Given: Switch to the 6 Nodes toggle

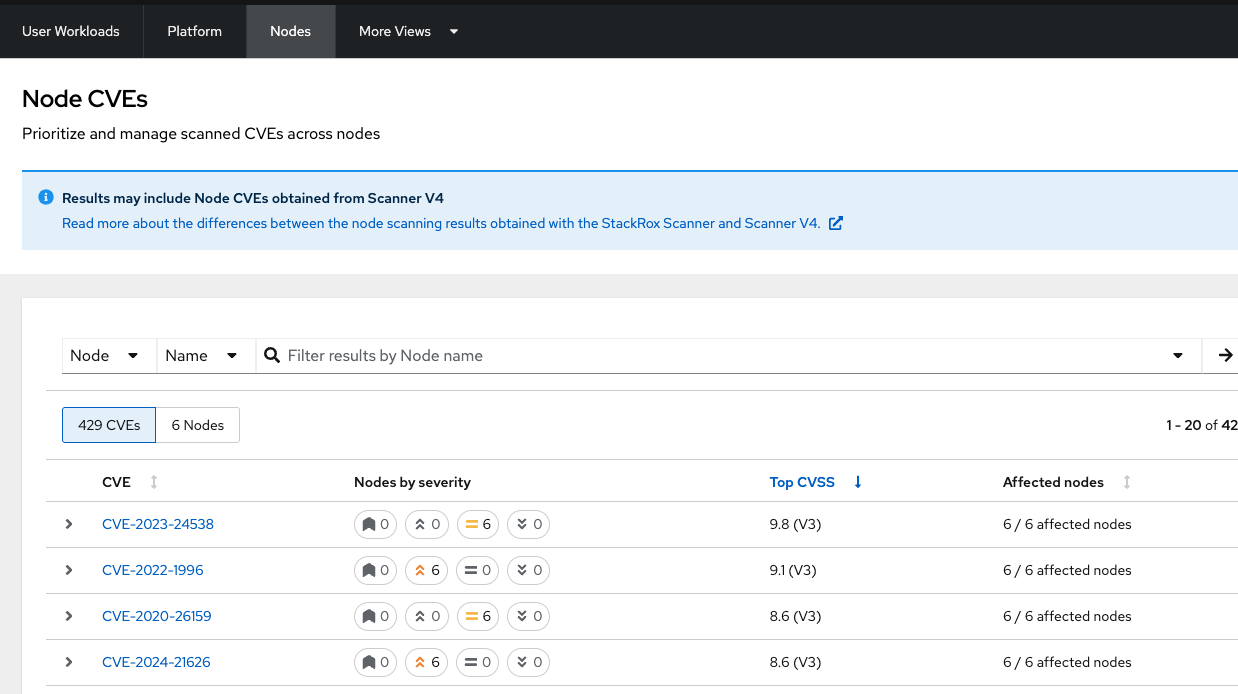Looking at the screenshot, I should tap(198, 425).
